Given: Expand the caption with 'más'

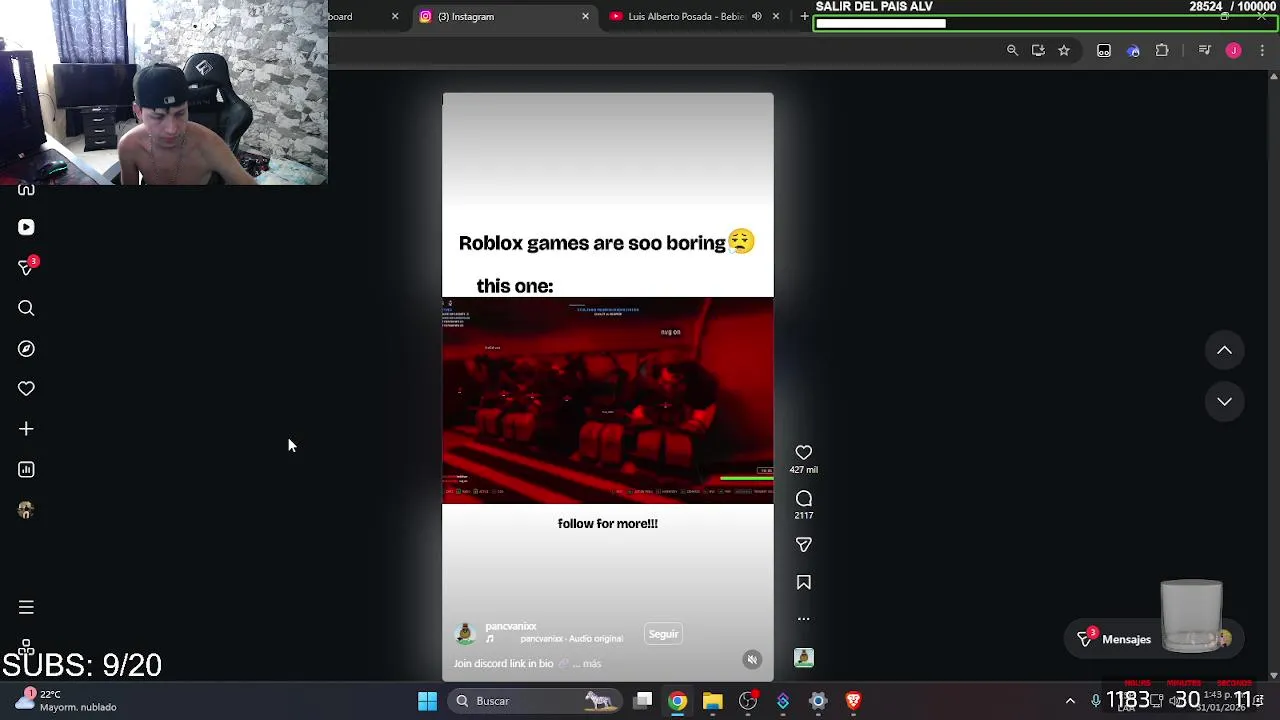Looking at the screenshot, I should (x=592, y=663).
